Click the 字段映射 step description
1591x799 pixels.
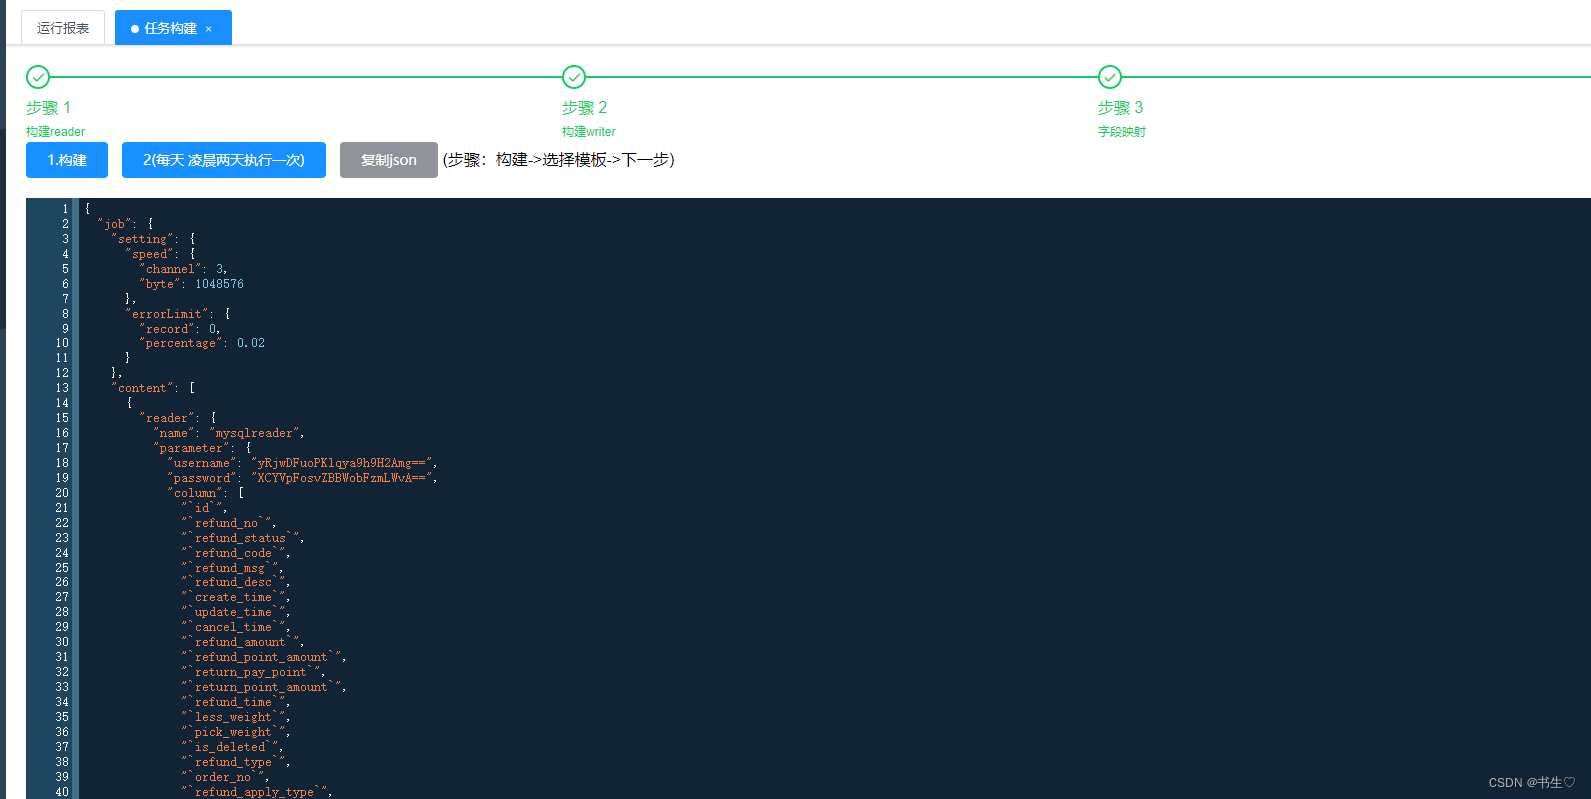(x=1122, y=132)
